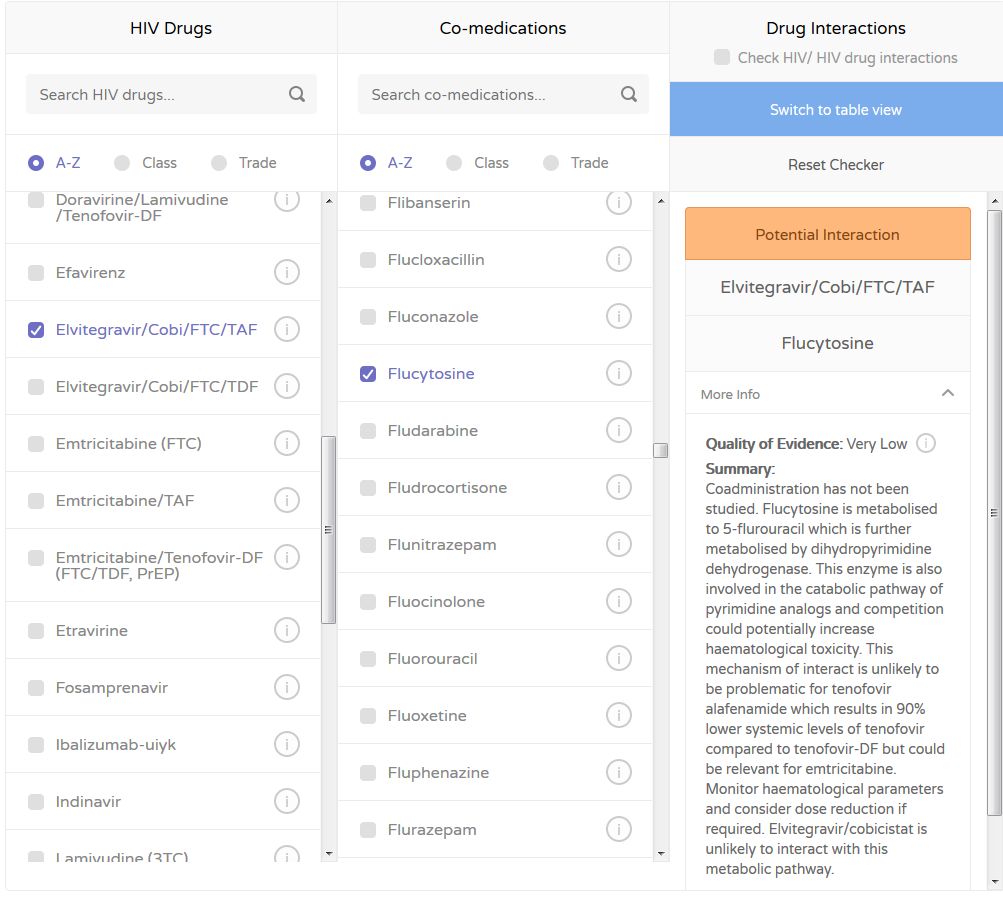View info for Etravirine
Image resolution: width=1003 pixels, height=905 pixels.
click(x=287, y=630)
